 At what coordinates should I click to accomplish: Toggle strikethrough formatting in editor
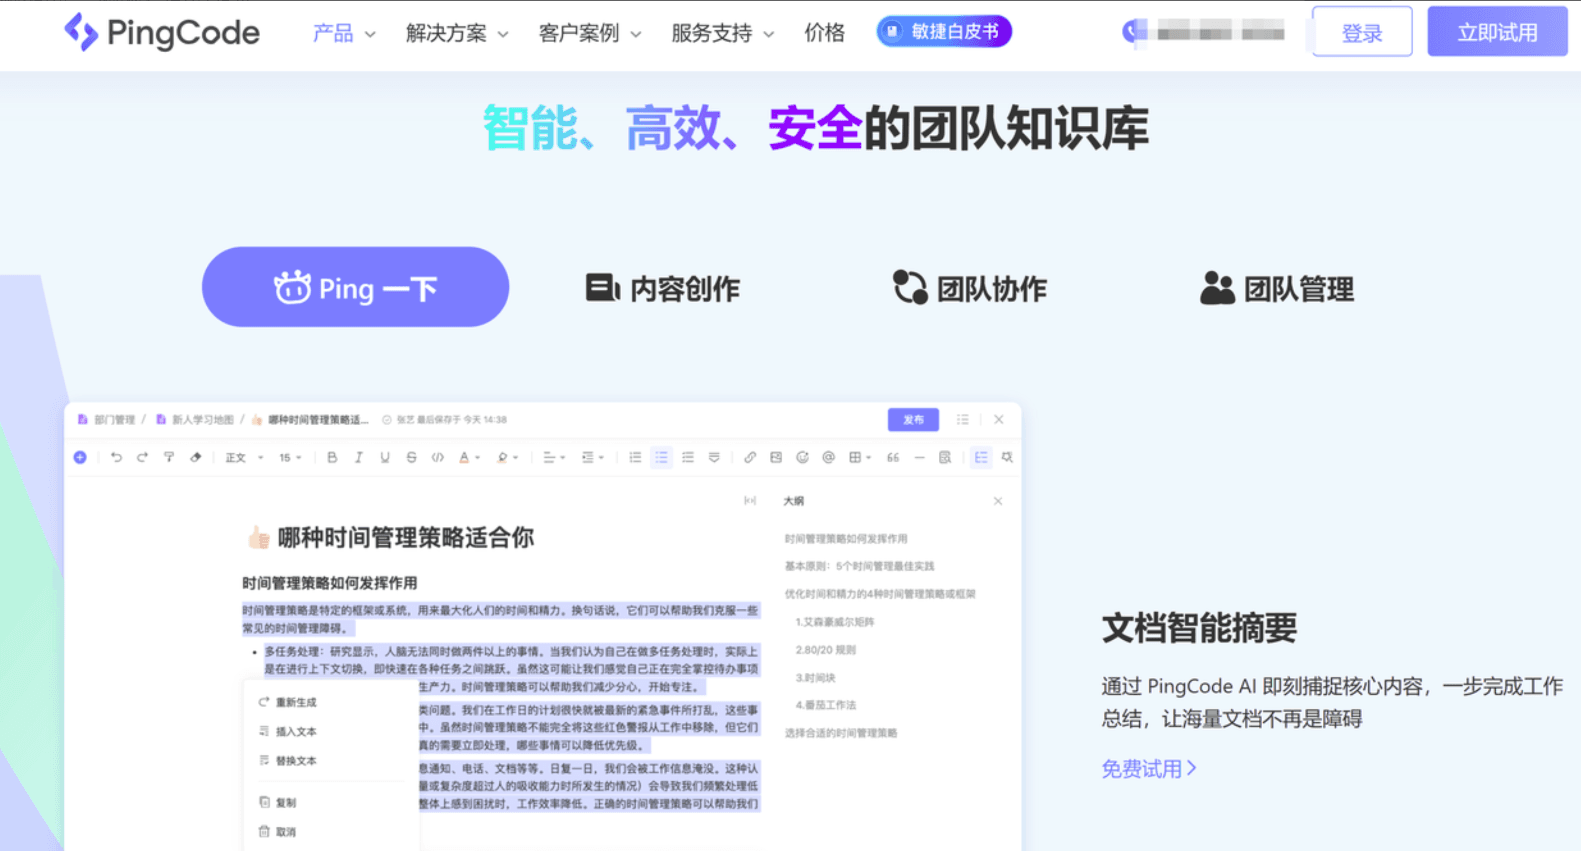(411, 458)
